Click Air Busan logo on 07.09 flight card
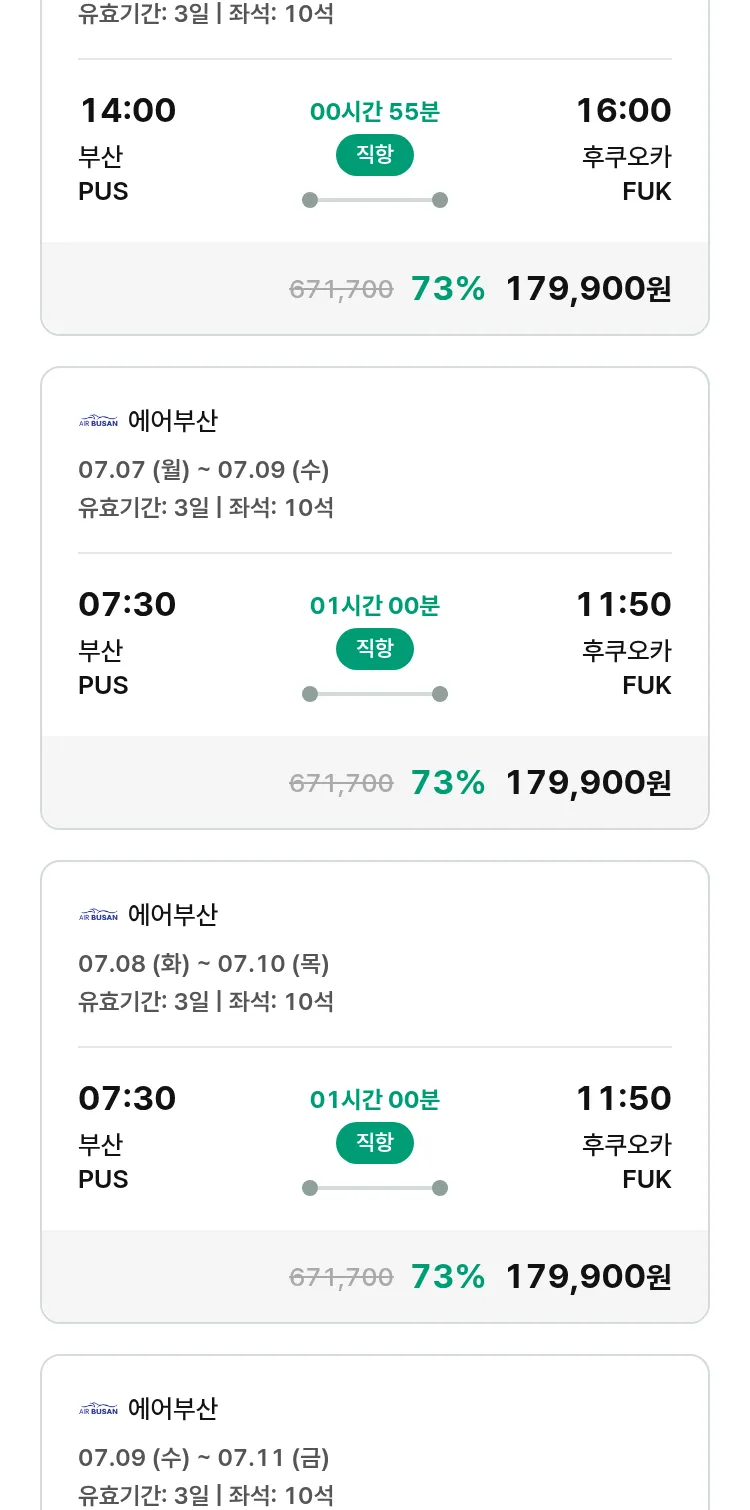Image resolution: width=750 pixels, height=1510 pixels. click(x=98, y=1409)
